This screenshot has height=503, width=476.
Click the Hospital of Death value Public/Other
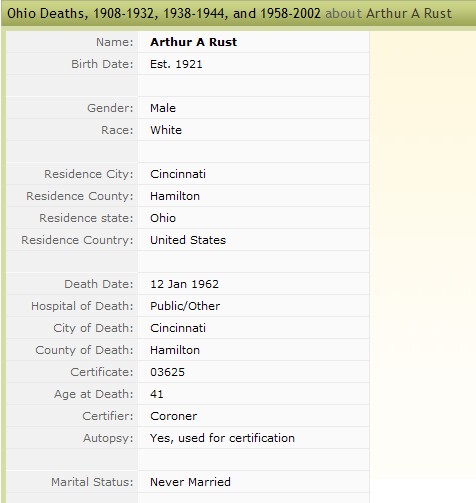[x=185, y=306]
